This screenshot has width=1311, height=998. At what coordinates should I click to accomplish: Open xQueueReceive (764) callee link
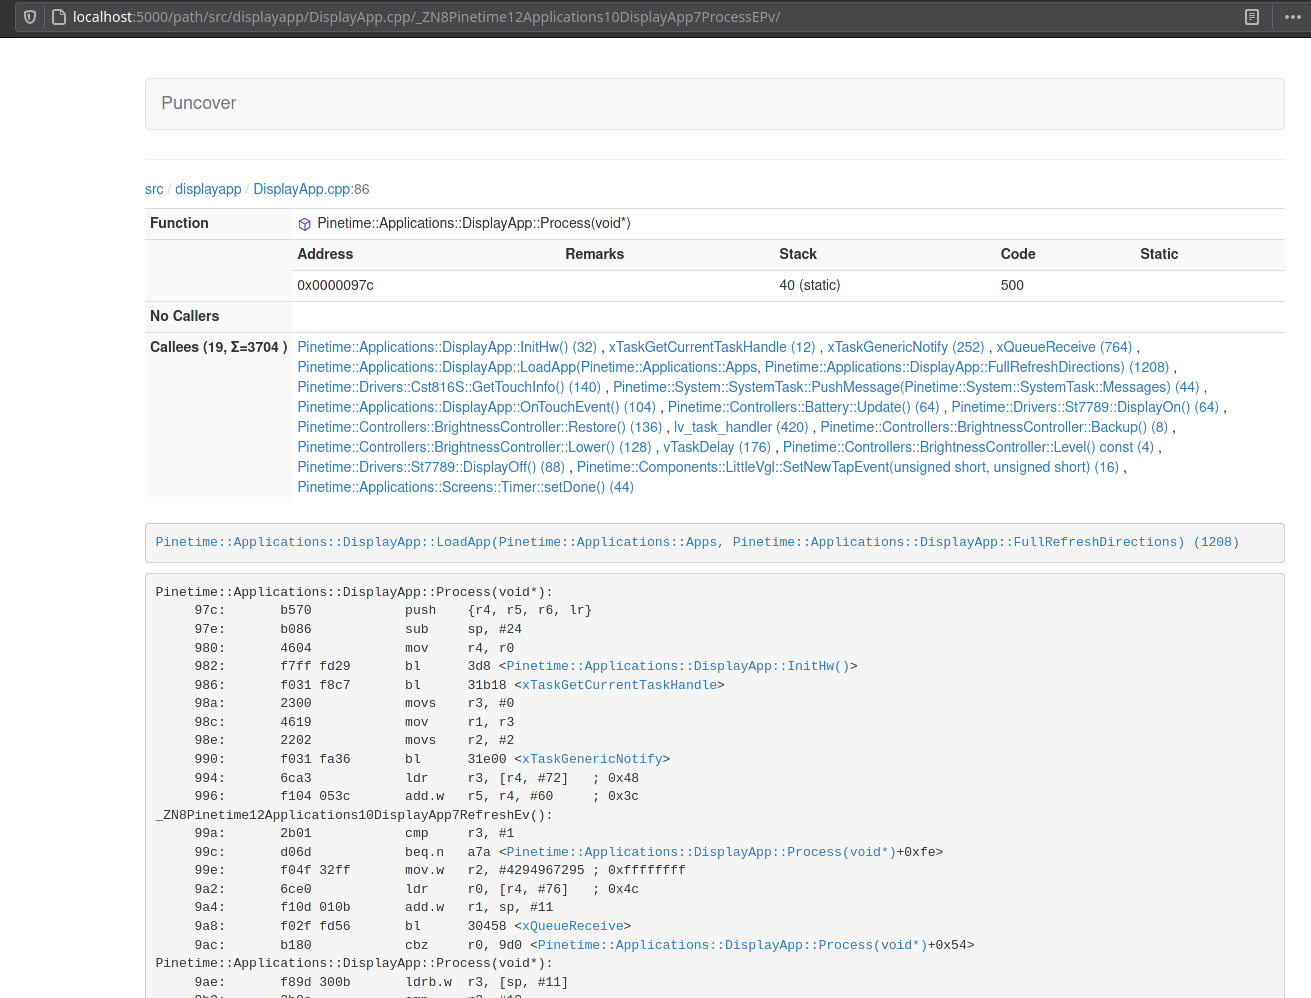pyautogui.click(x=1064, y=347)
